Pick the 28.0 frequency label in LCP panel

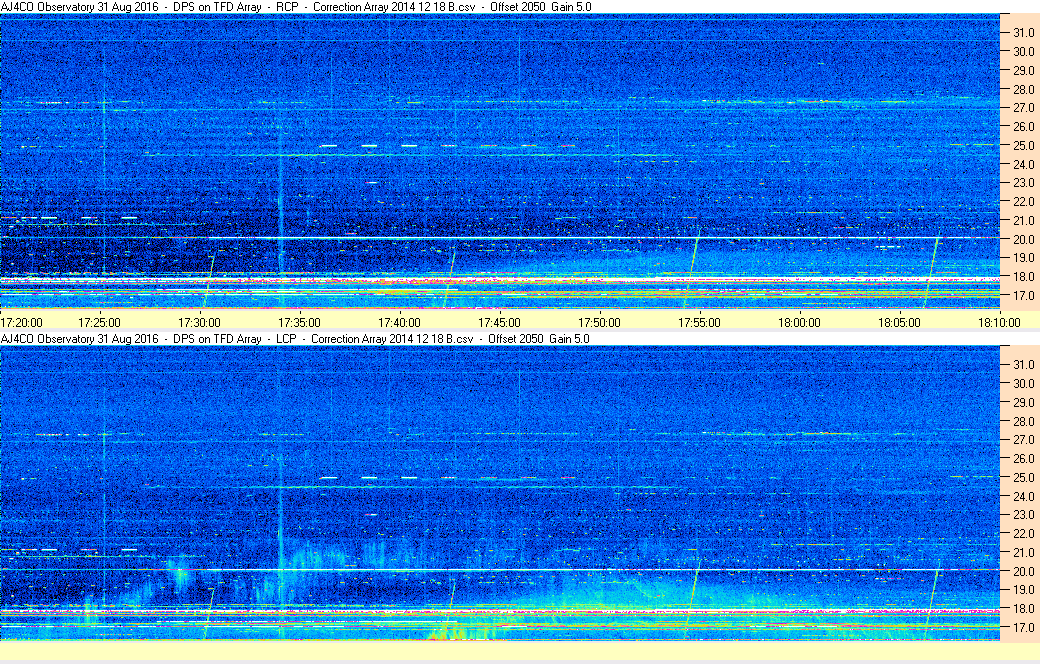click(x=1023, y=422)
